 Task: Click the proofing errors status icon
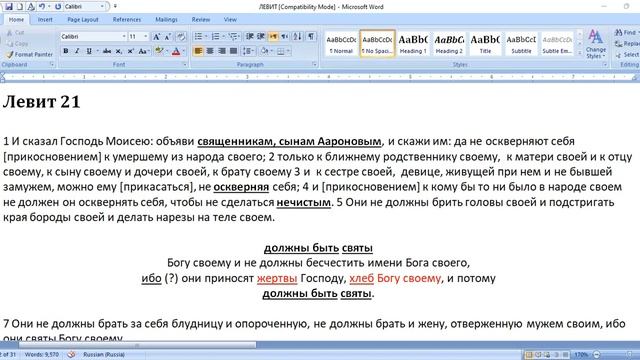point(71,355)
